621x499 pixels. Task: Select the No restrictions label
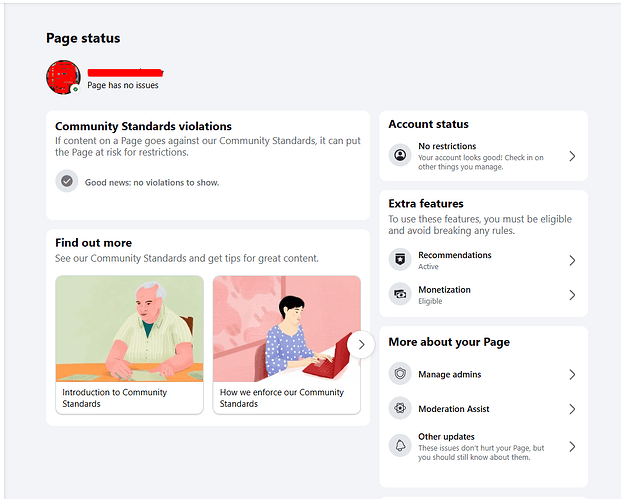point(447,146)
